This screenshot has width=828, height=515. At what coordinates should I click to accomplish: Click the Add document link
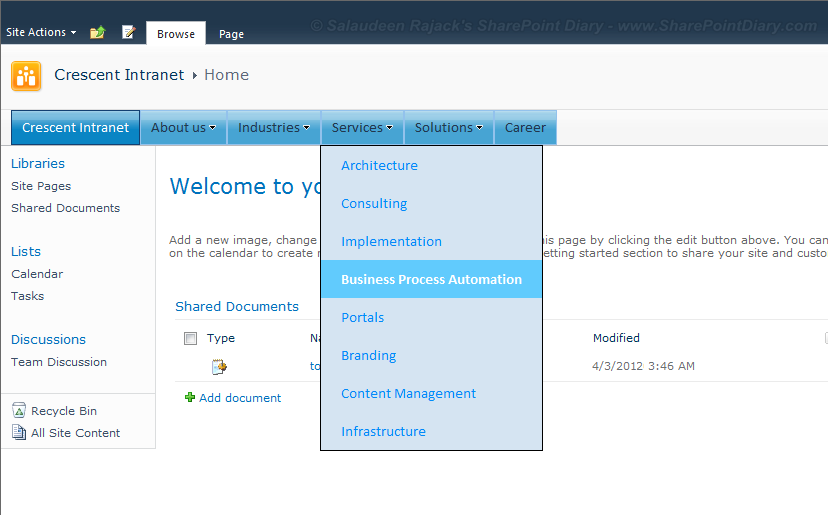[x=240, y=398]
